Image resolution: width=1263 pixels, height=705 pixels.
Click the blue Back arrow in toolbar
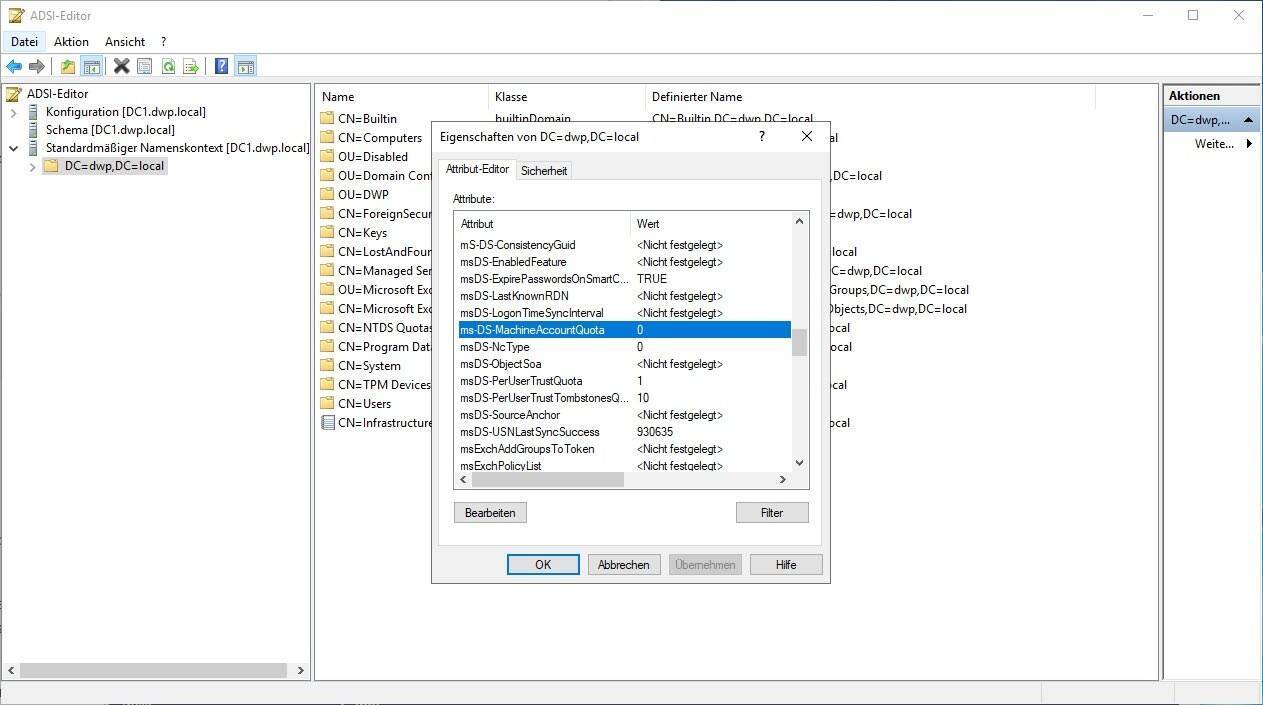[14, 67]
